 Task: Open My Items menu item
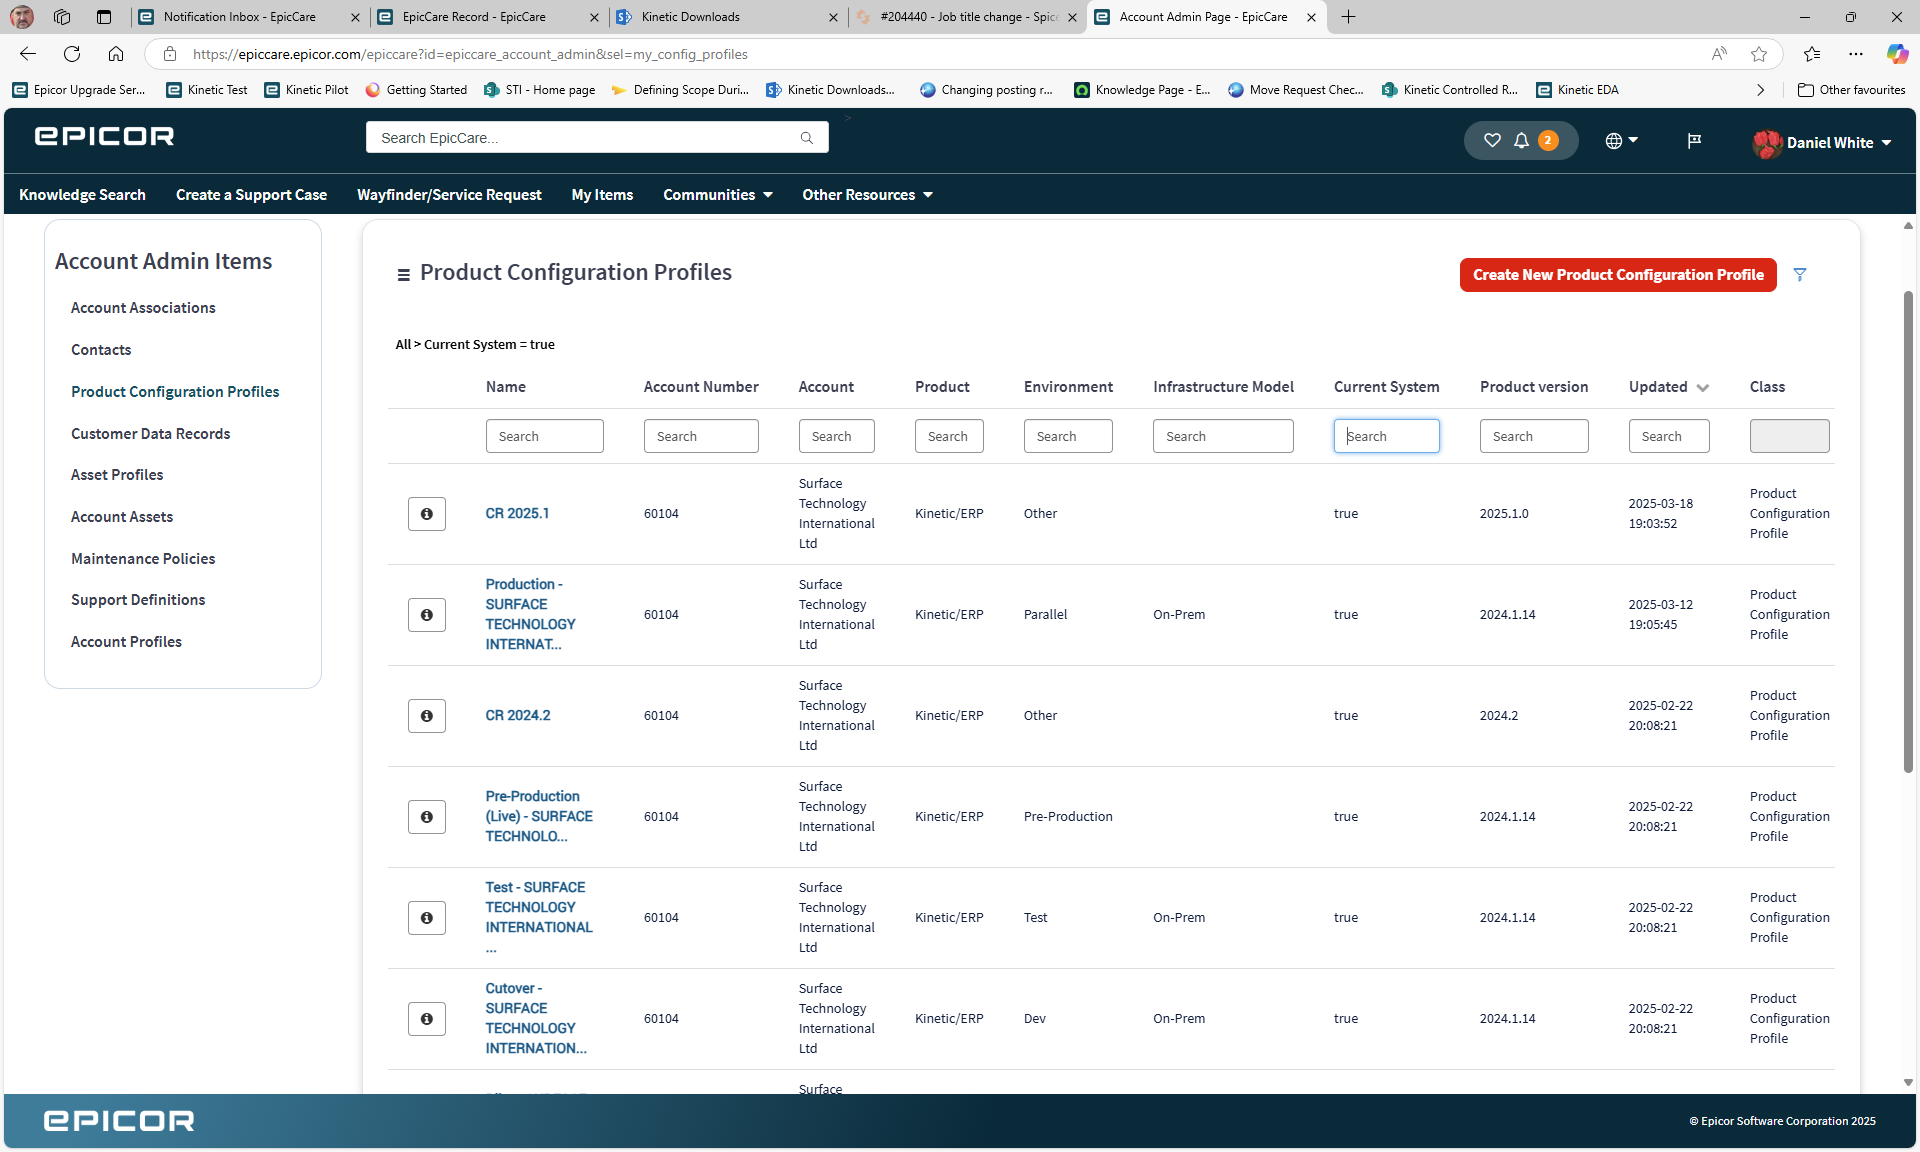(x=602, y=195)
